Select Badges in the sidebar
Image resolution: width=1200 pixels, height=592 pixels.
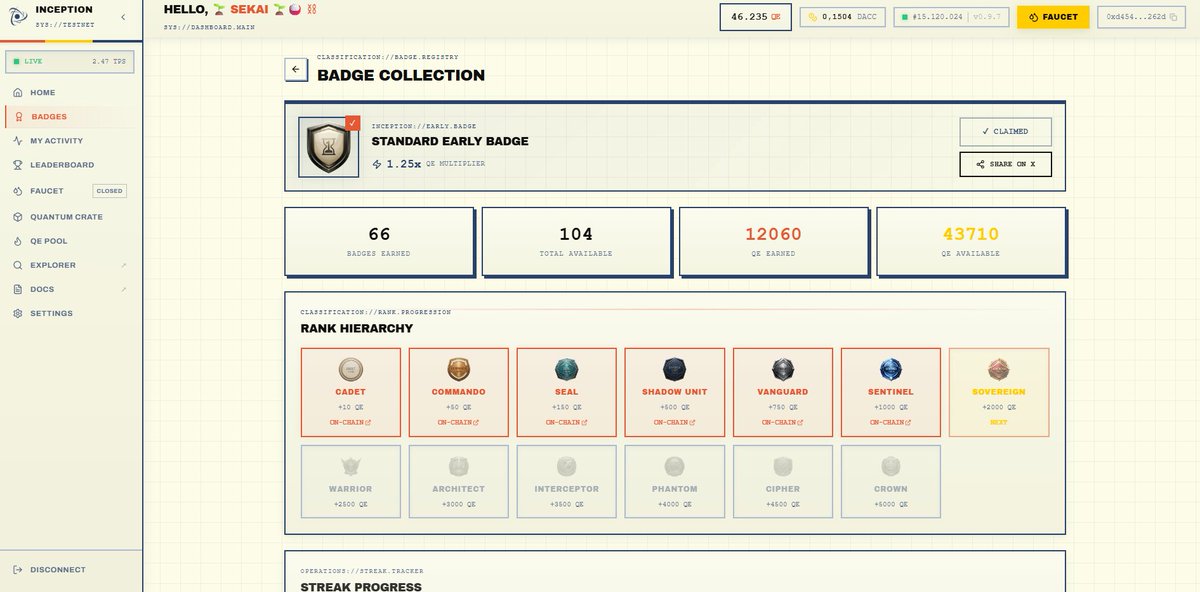(70, 117)
